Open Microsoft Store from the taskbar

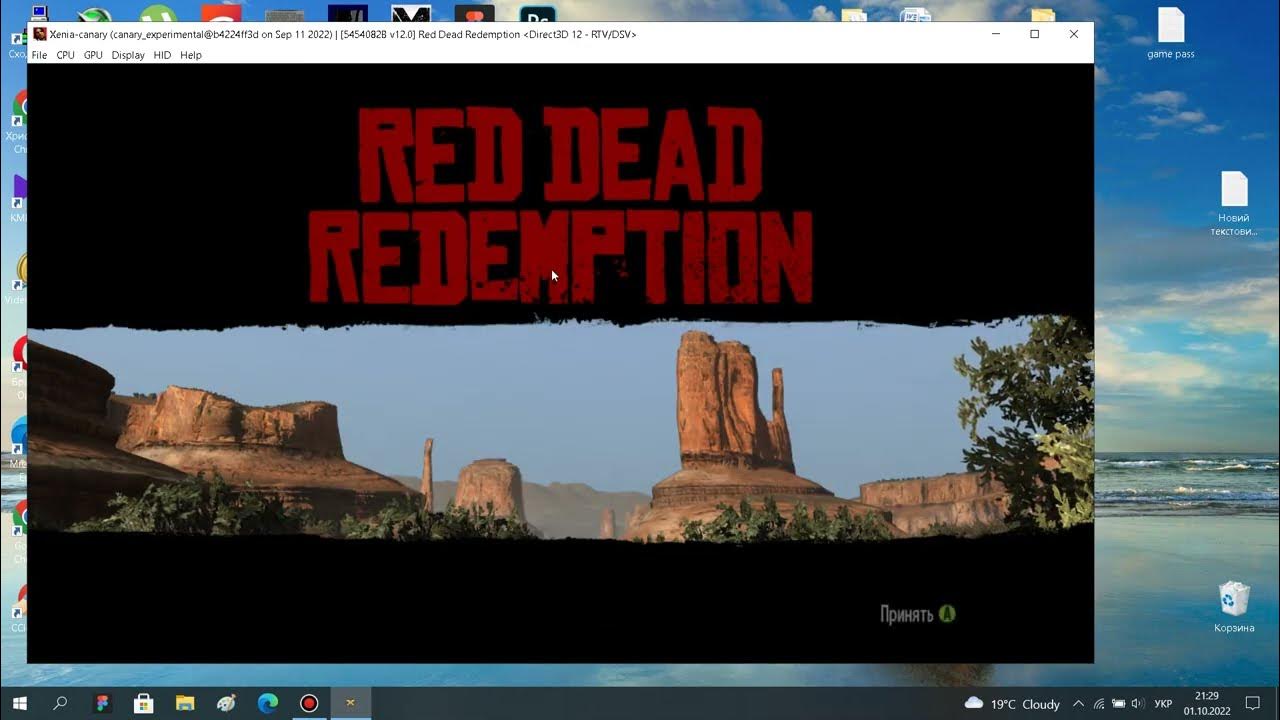coord(143,703)
